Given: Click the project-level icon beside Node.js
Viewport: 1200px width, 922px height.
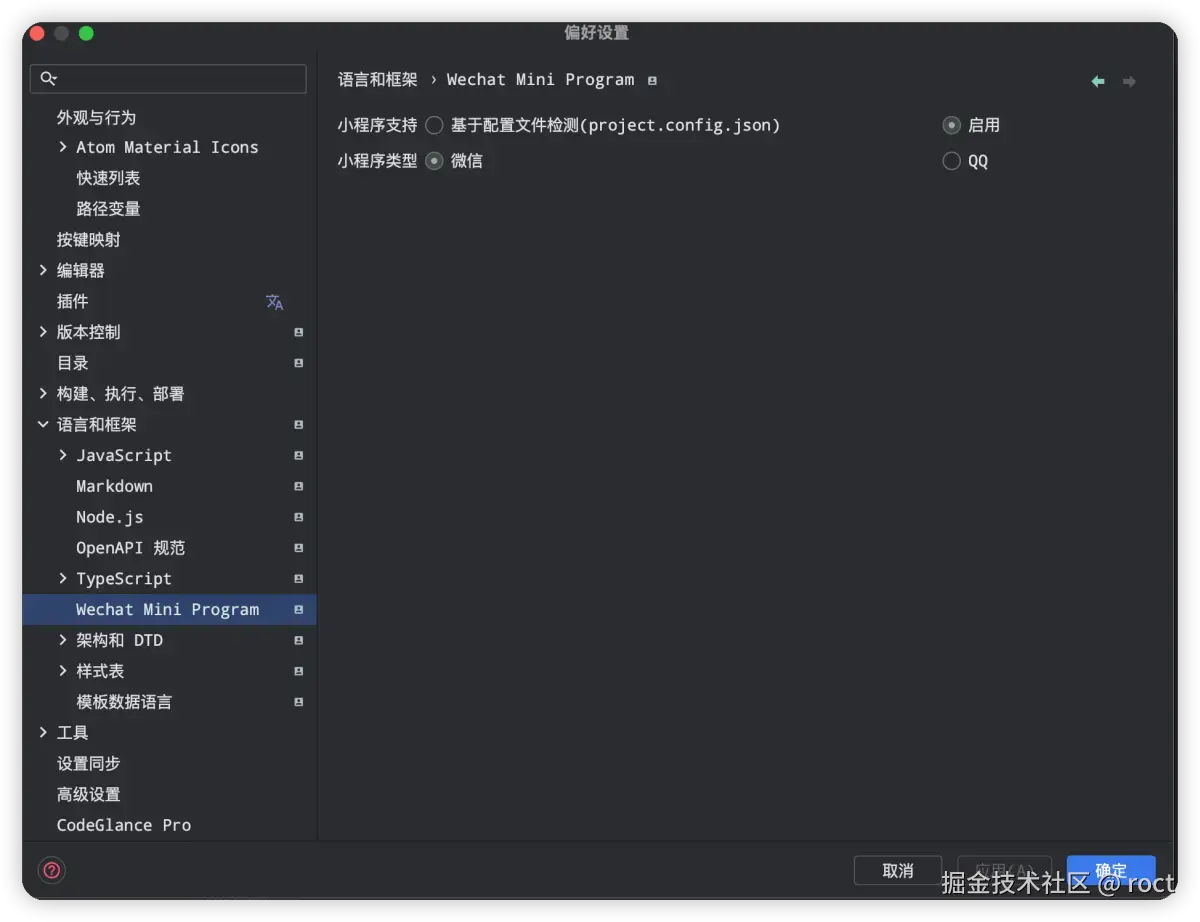Looking at the screenshot, I should click(298, 518).
